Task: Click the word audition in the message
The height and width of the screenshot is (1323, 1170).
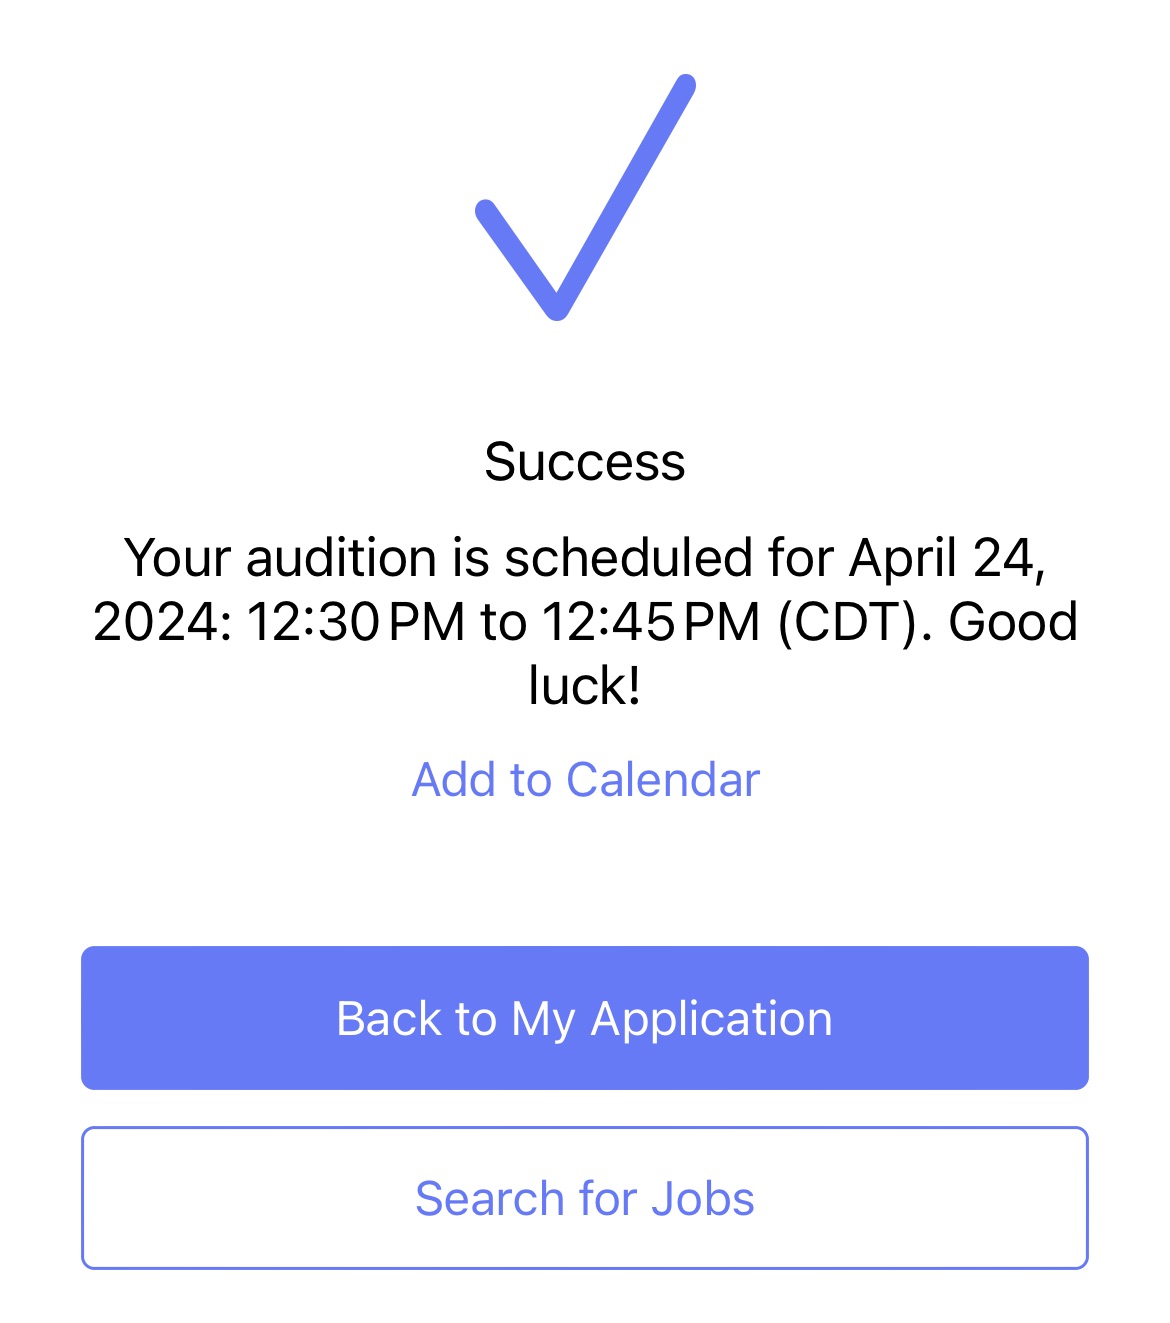Action: click(x=342, y=558)
